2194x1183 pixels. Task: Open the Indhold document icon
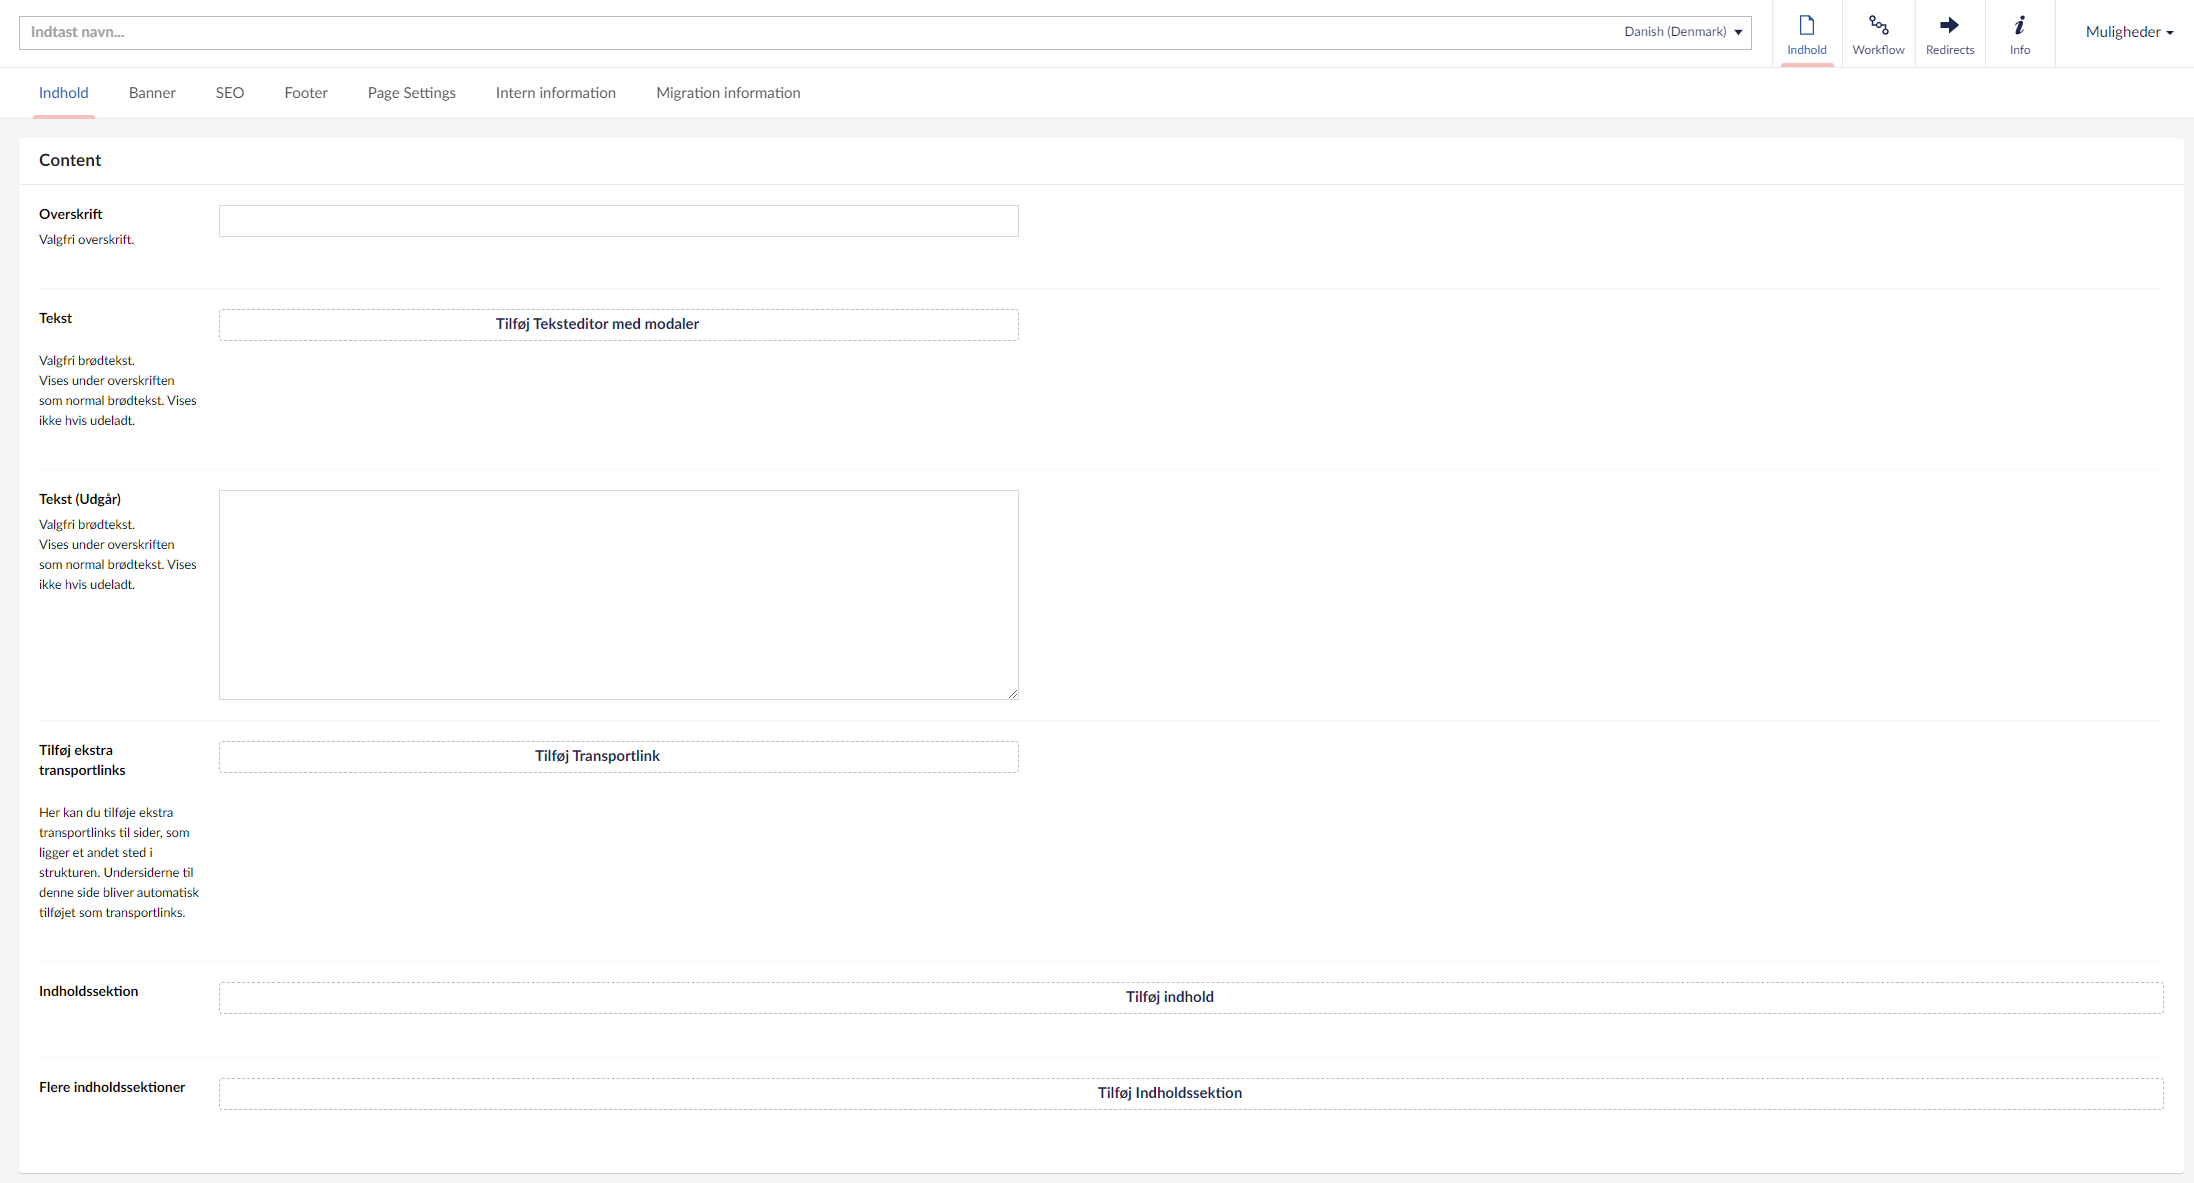tap(1806, 34)
